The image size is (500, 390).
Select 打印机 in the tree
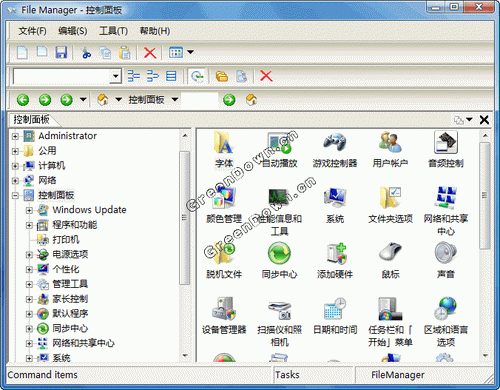[66, 240]
